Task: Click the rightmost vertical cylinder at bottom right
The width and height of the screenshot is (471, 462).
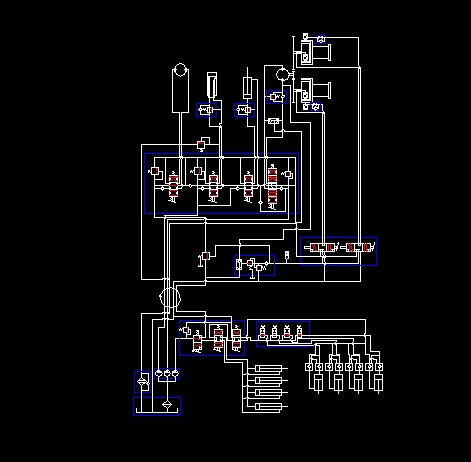Action: 378,383
